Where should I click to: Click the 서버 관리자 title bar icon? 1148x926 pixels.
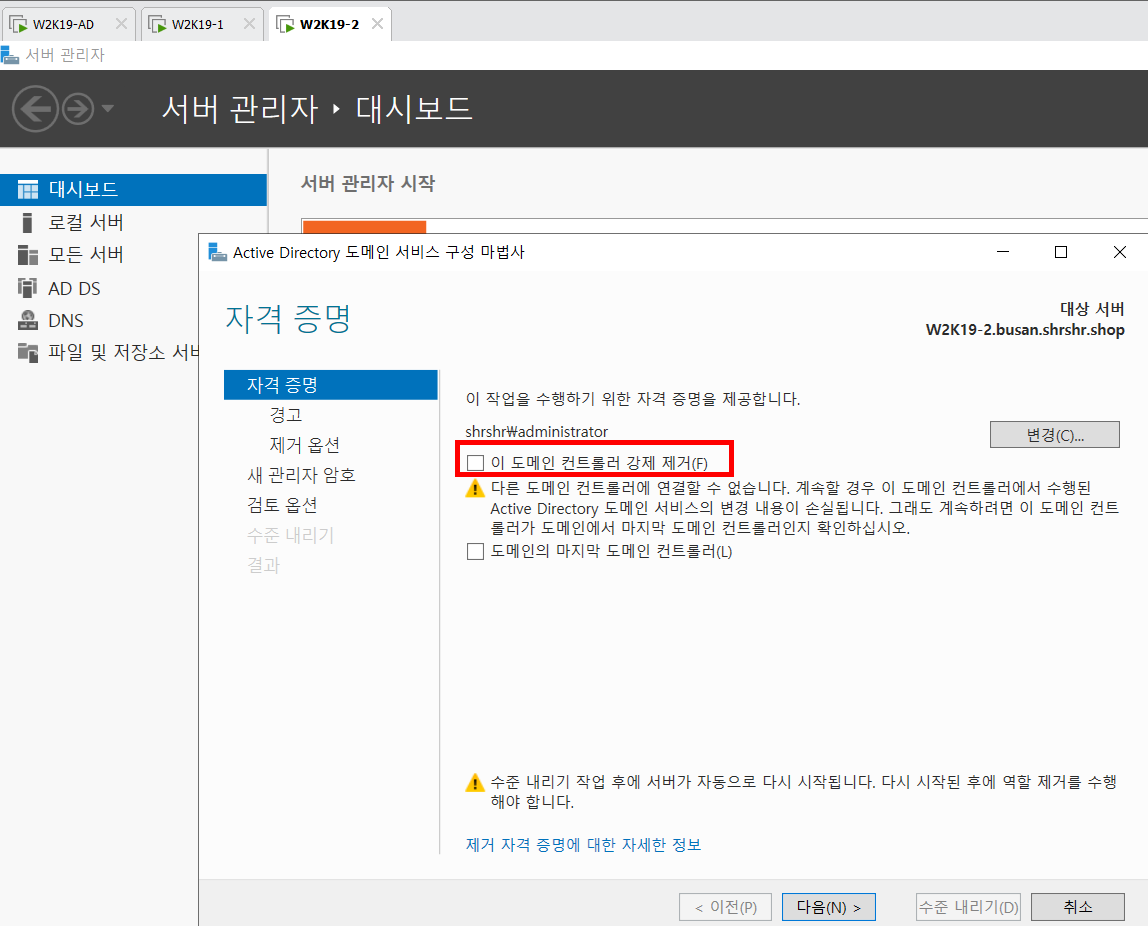tap(10, 55)
